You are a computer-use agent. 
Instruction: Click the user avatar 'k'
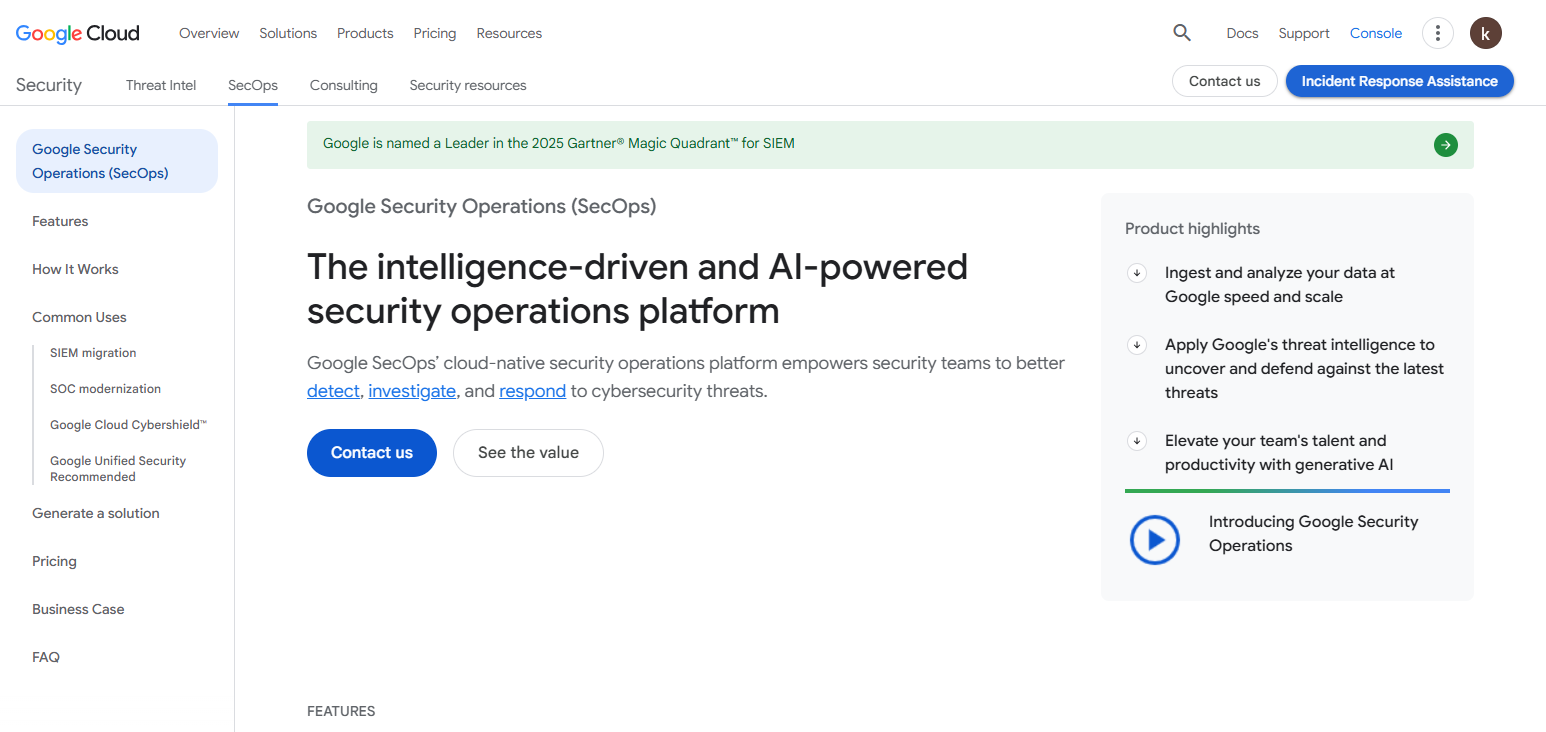tap(1485, 33)
